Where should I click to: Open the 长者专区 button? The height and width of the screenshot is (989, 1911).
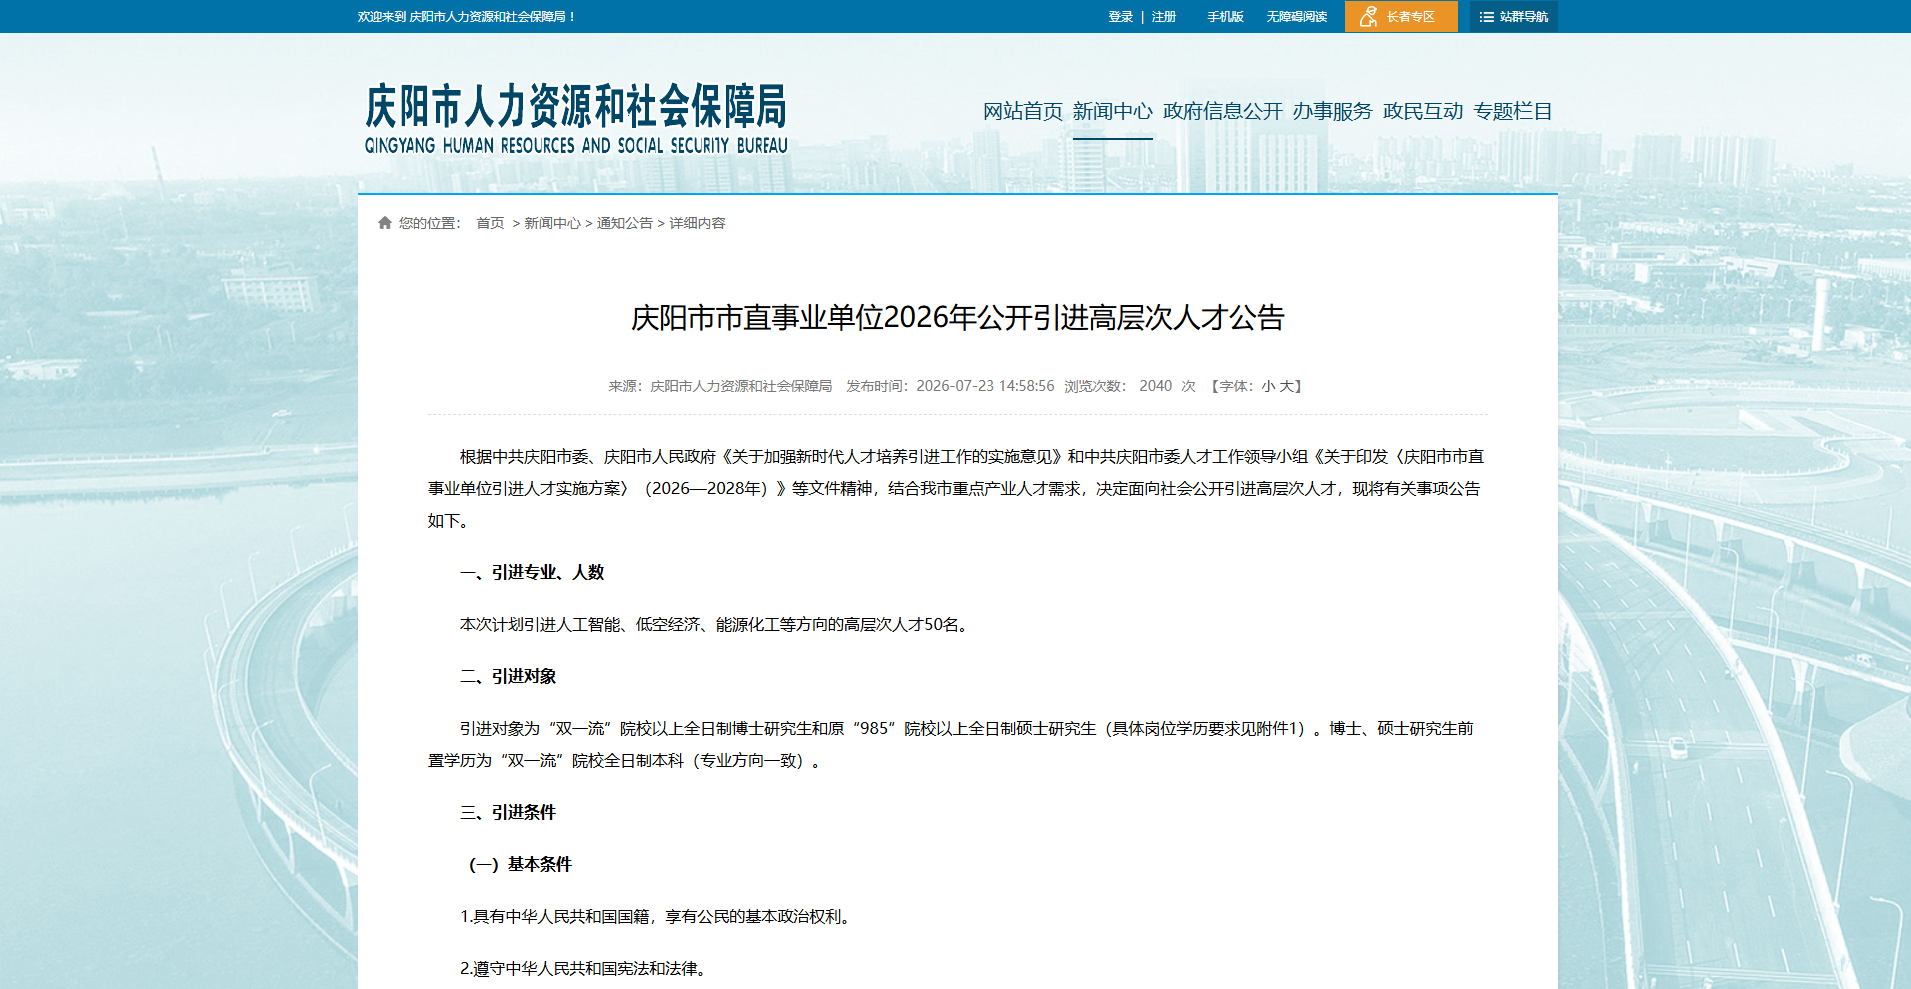[1401, 17]
